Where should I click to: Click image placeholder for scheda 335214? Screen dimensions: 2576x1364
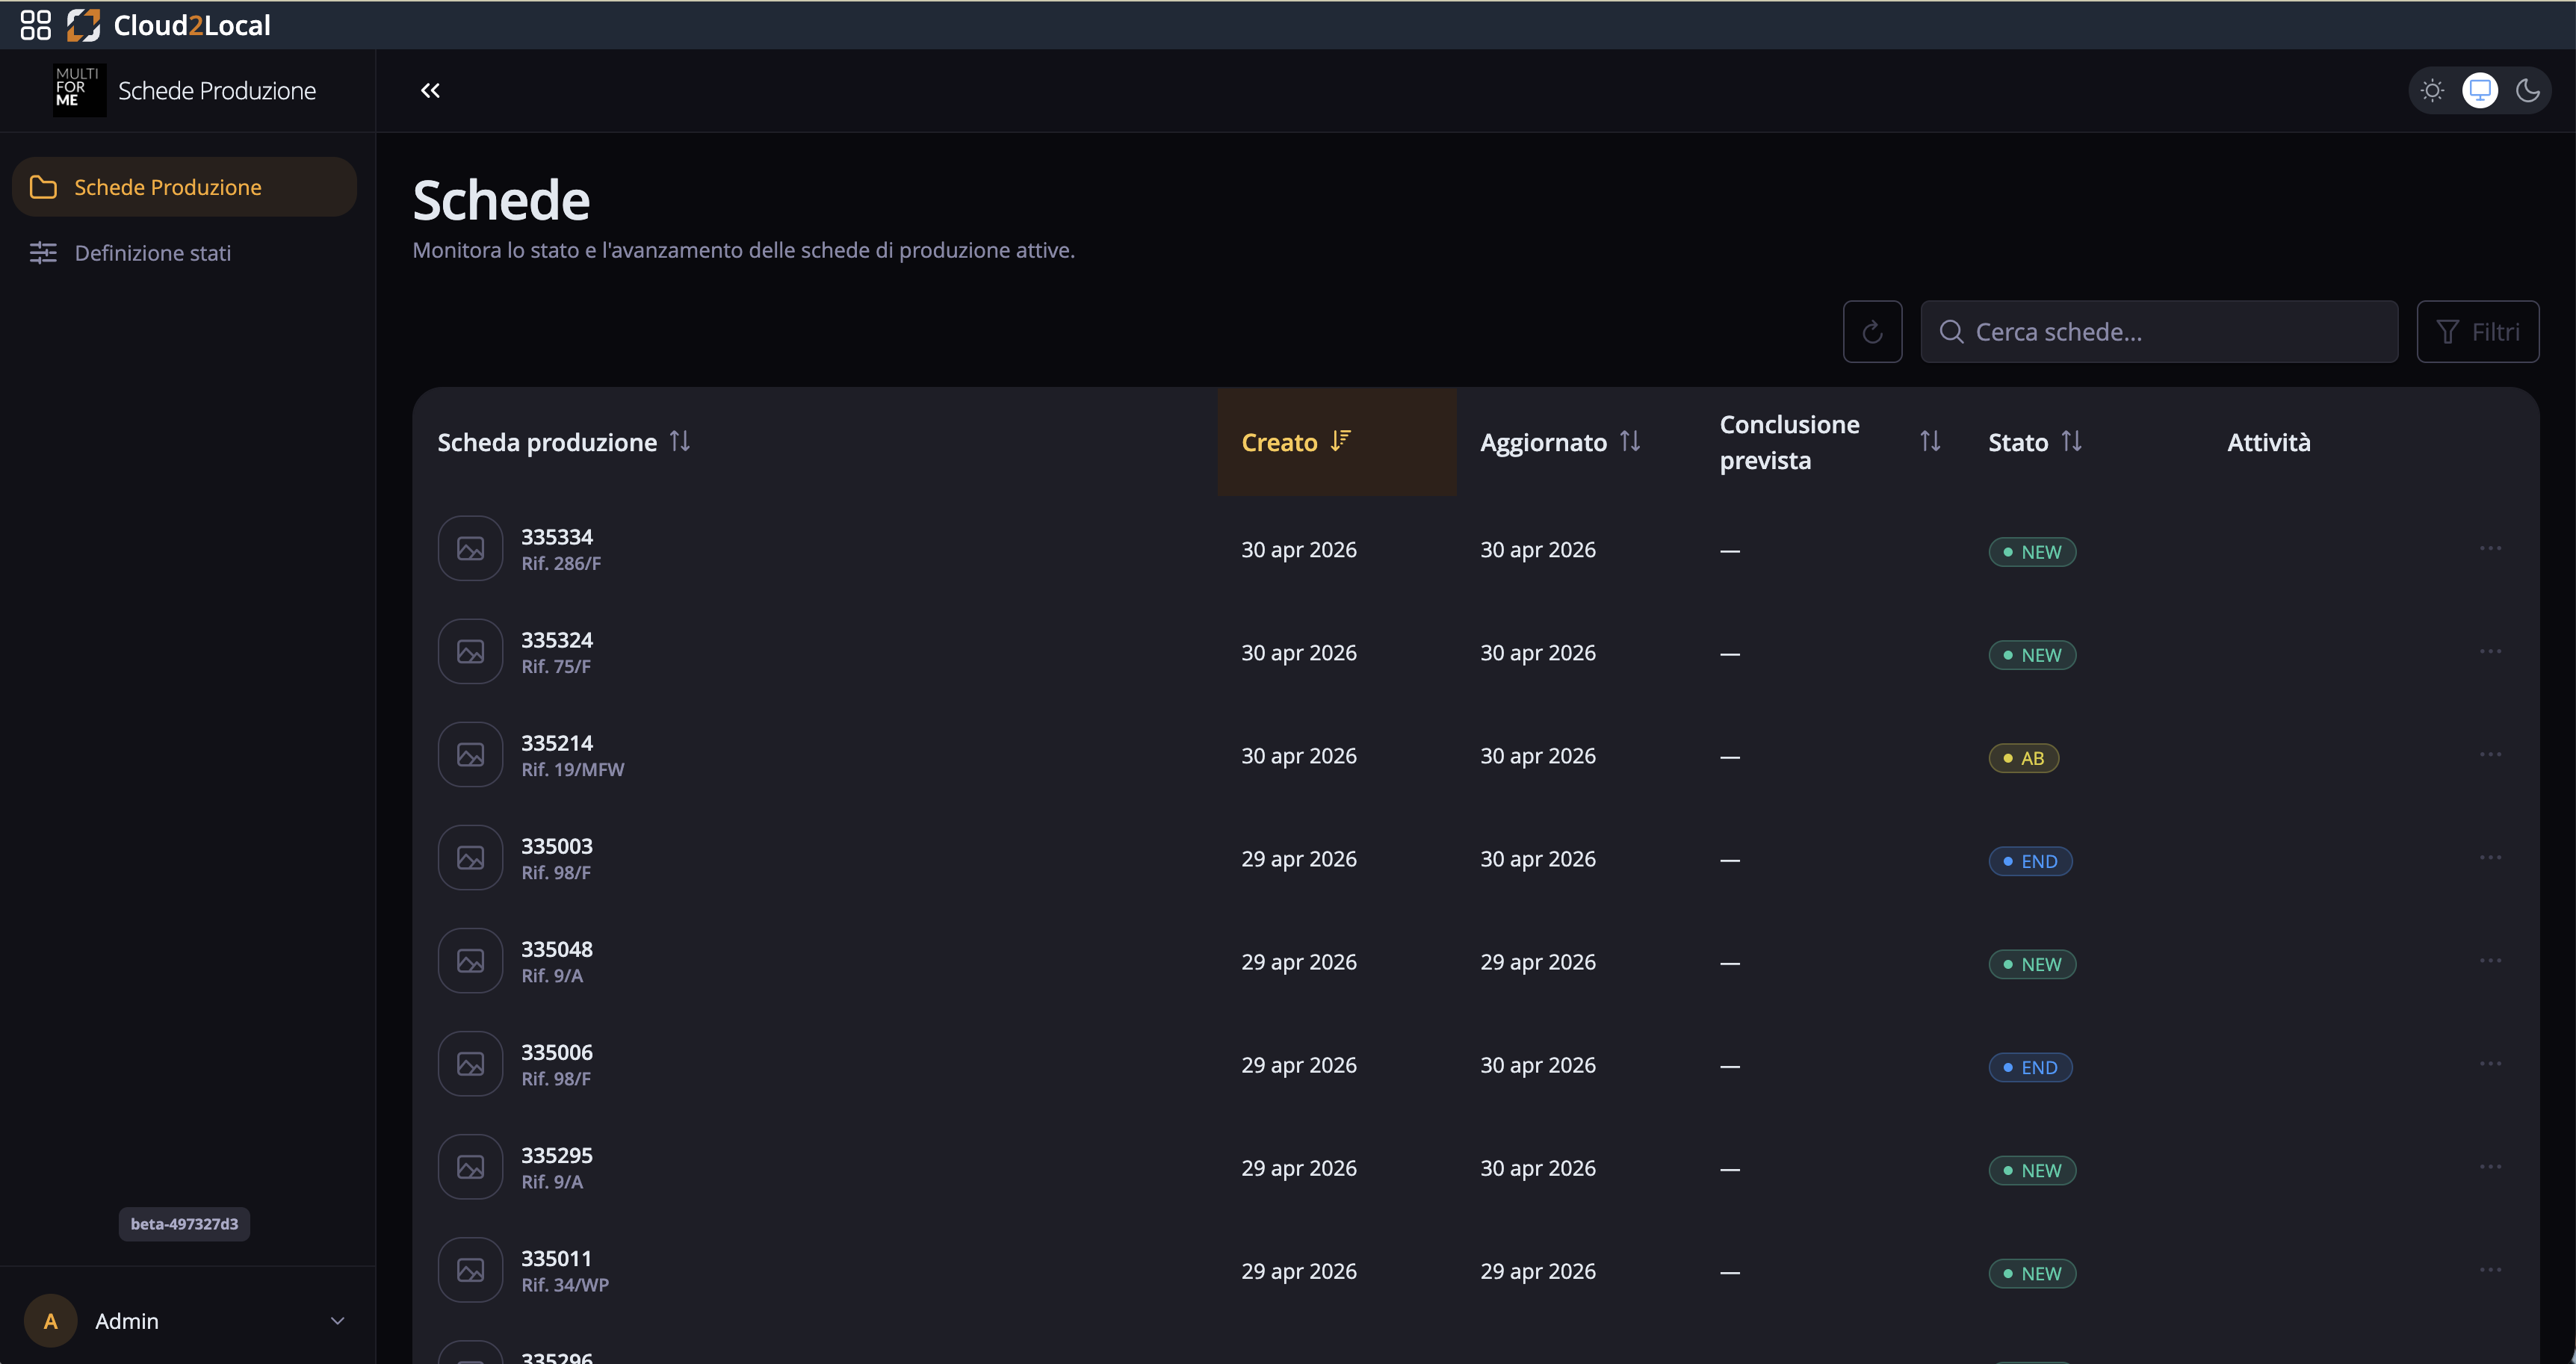click(x=470, y=755)
